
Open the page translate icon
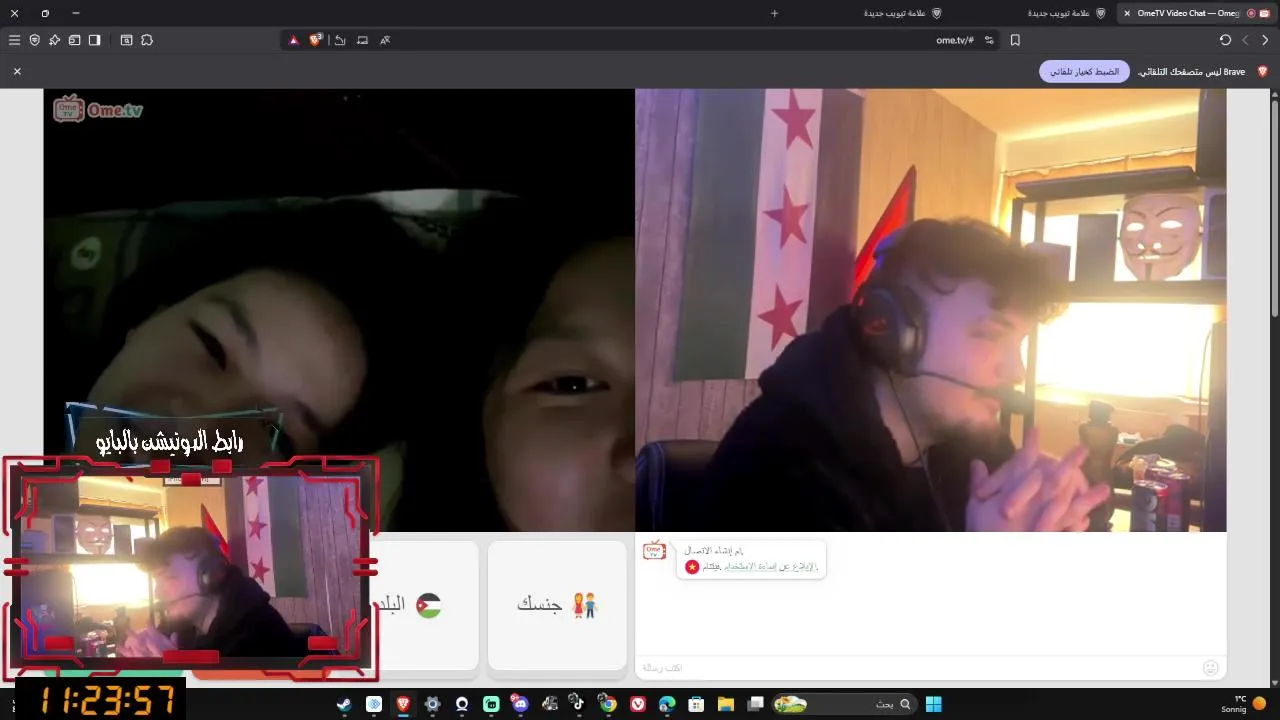pos(385,40)
